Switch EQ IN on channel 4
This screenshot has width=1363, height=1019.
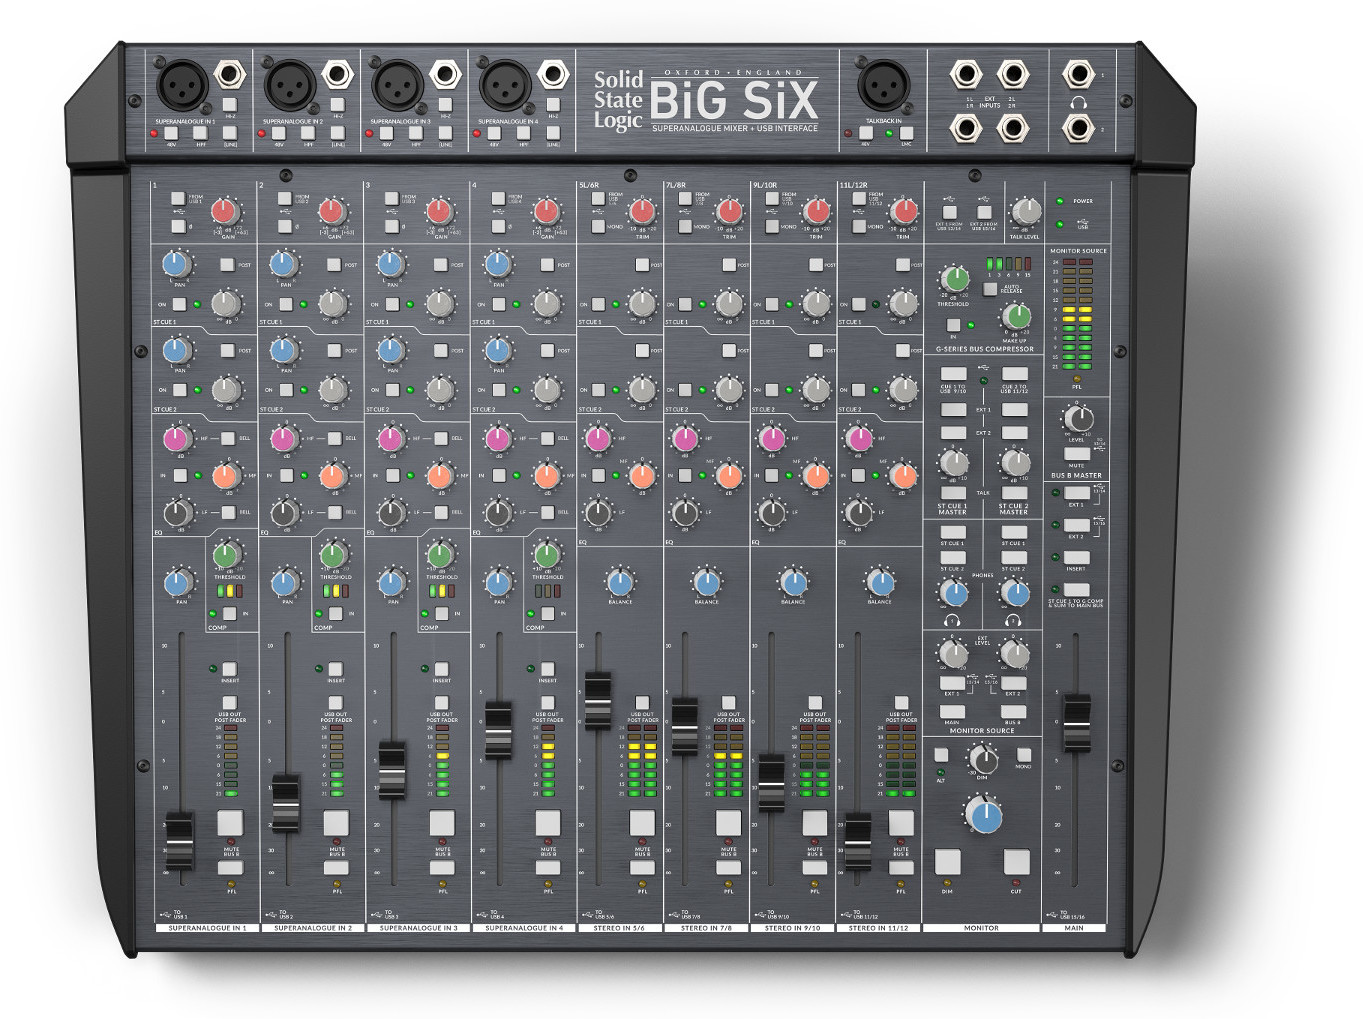499,476
